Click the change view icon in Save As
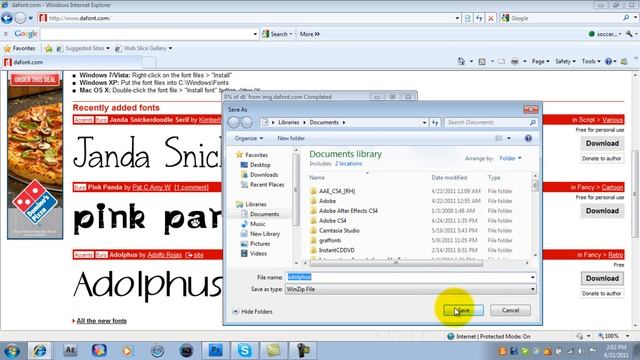The image size is (640, 360). click(499, 138)
